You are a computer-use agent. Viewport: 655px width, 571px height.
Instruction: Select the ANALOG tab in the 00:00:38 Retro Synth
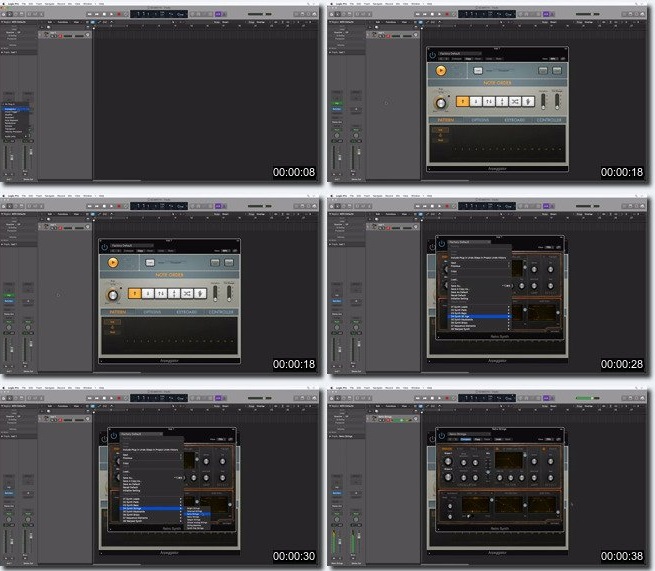(x=447, y=449)
